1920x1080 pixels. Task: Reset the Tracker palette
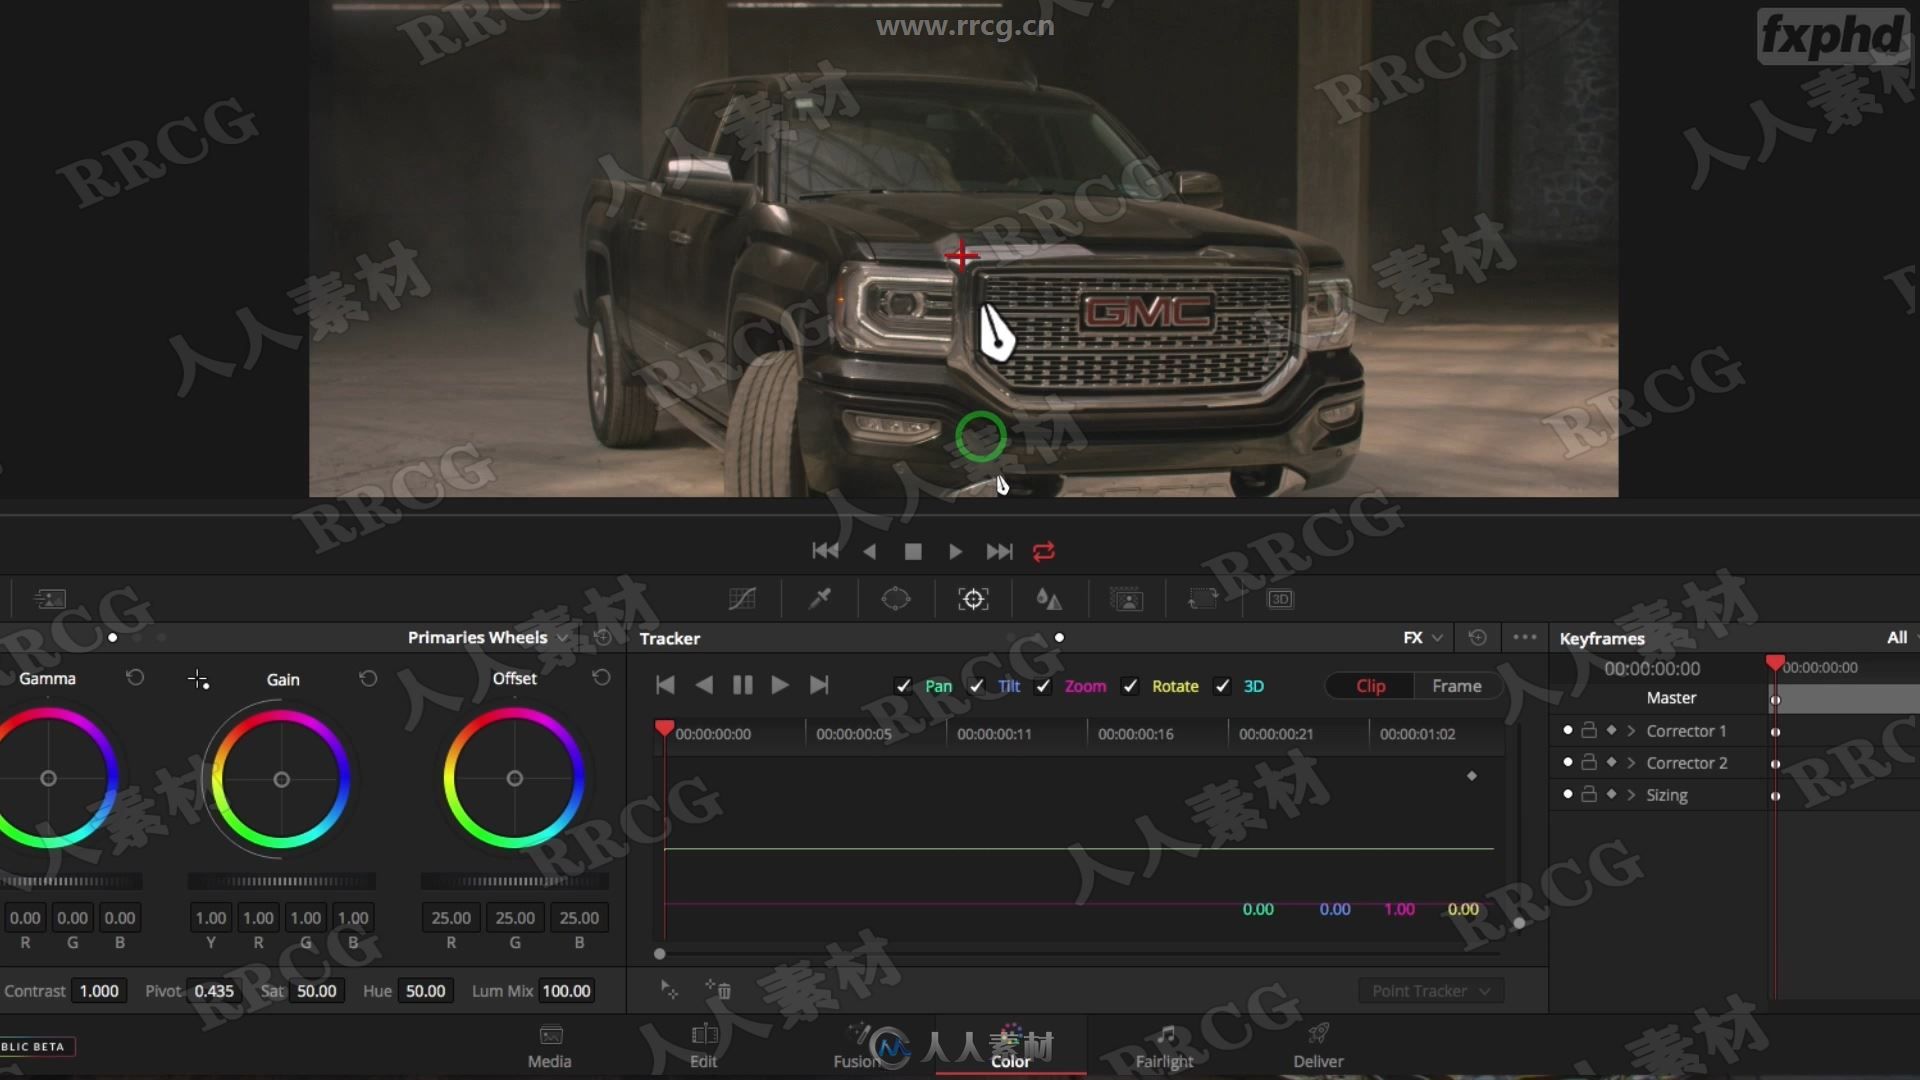1477,637
